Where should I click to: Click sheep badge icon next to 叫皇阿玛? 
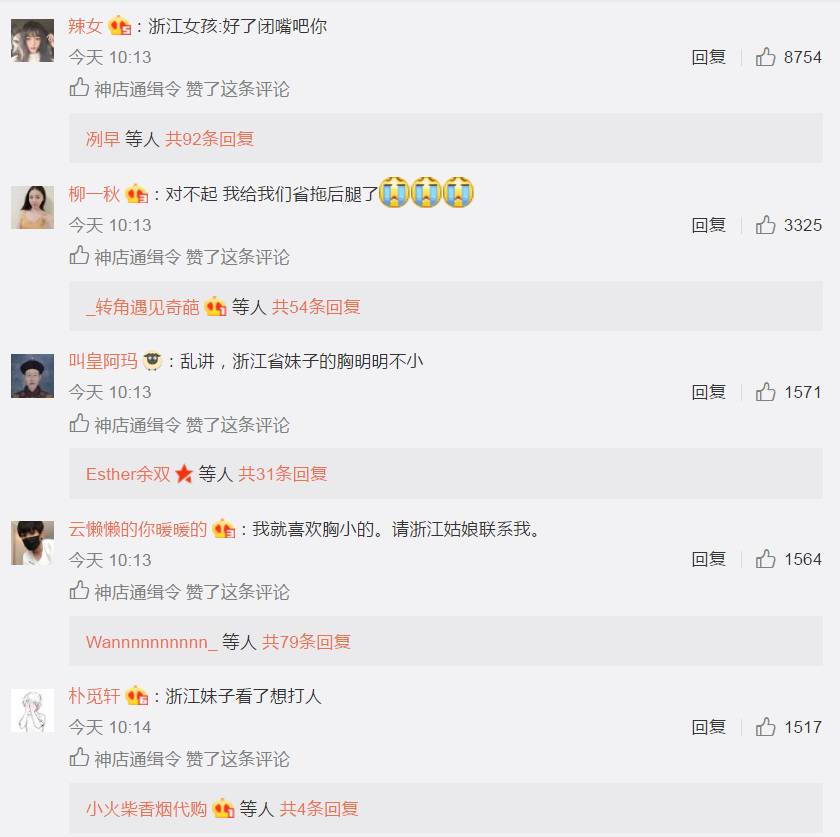click(x=153, y=361)
